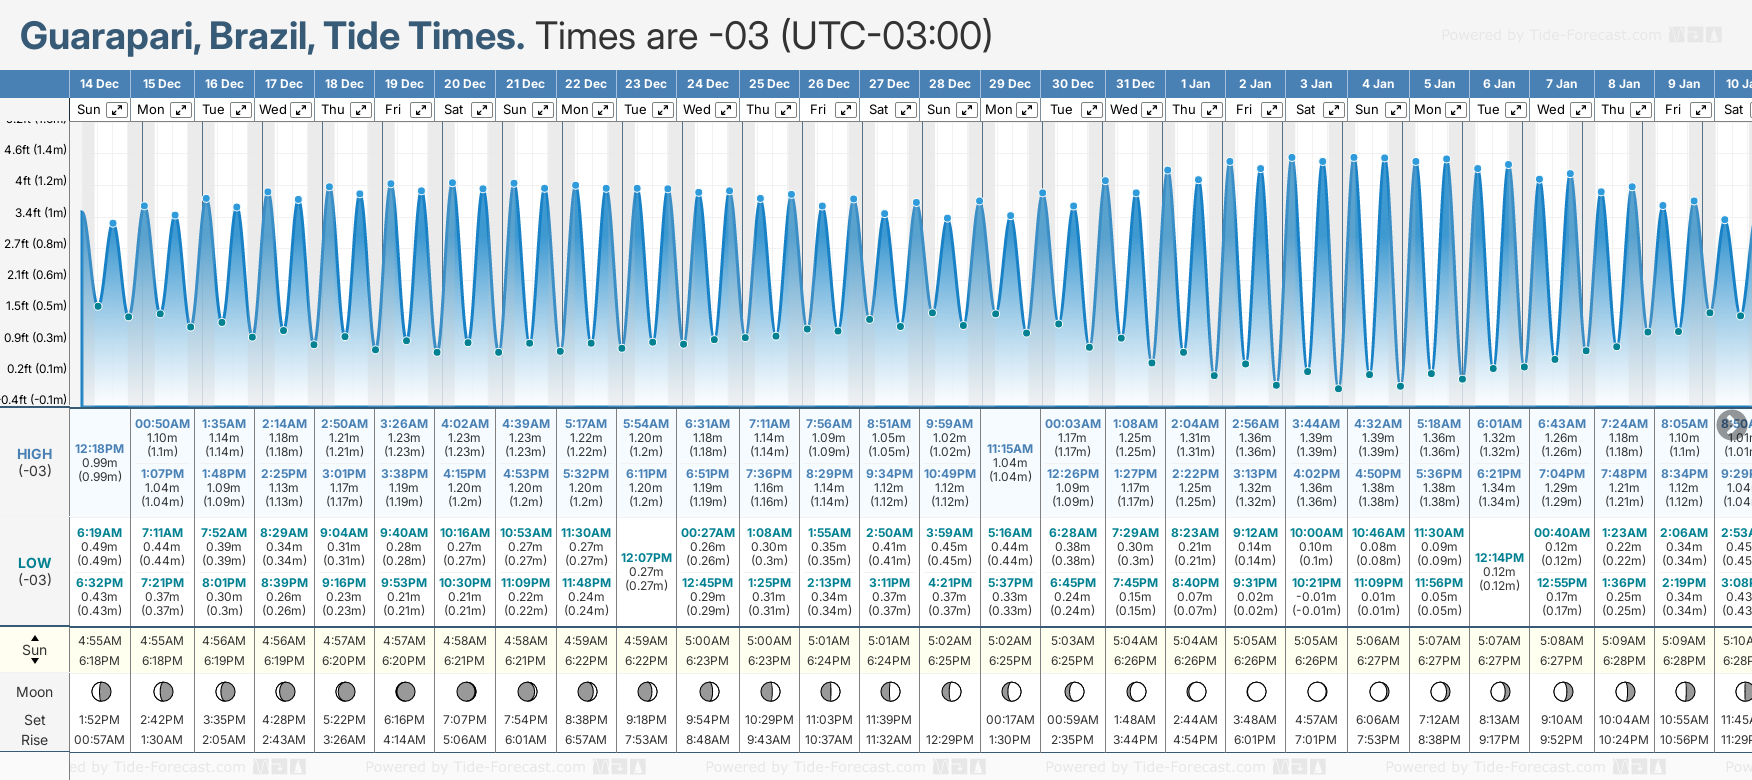Image resolution: width=1752 pixels, height=780 pixels.
Task: Click the moon phase icon for 27 Dec
Action: click(890, 691)
